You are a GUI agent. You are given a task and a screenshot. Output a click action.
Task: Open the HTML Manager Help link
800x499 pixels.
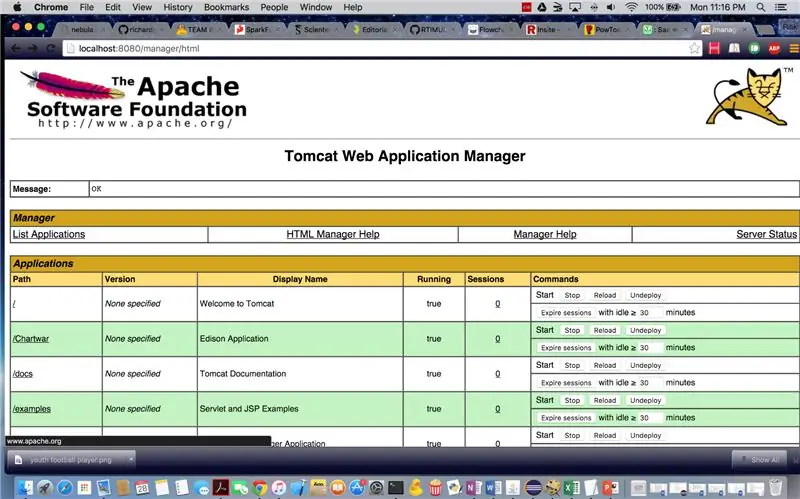333,234
